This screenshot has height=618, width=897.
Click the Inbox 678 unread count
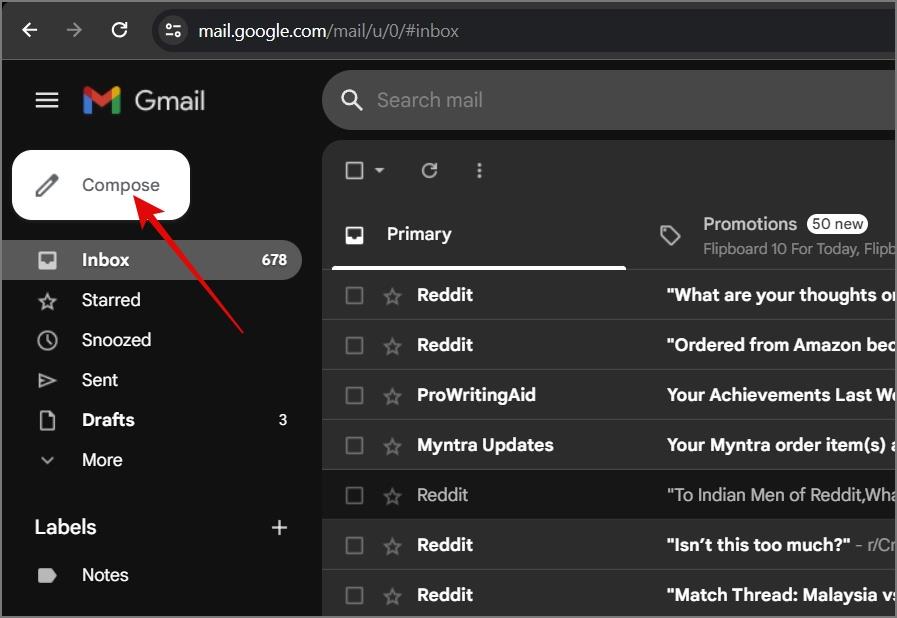(x=274, y=260)
